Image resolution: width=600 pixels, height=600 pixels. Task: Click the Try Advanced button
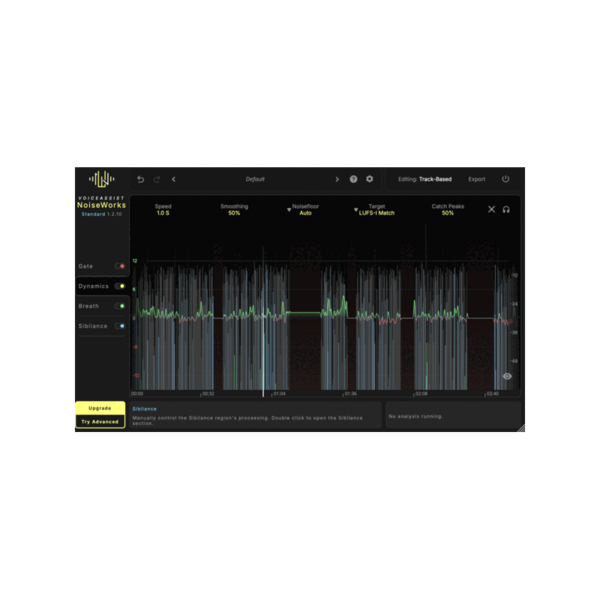point(100,421)
